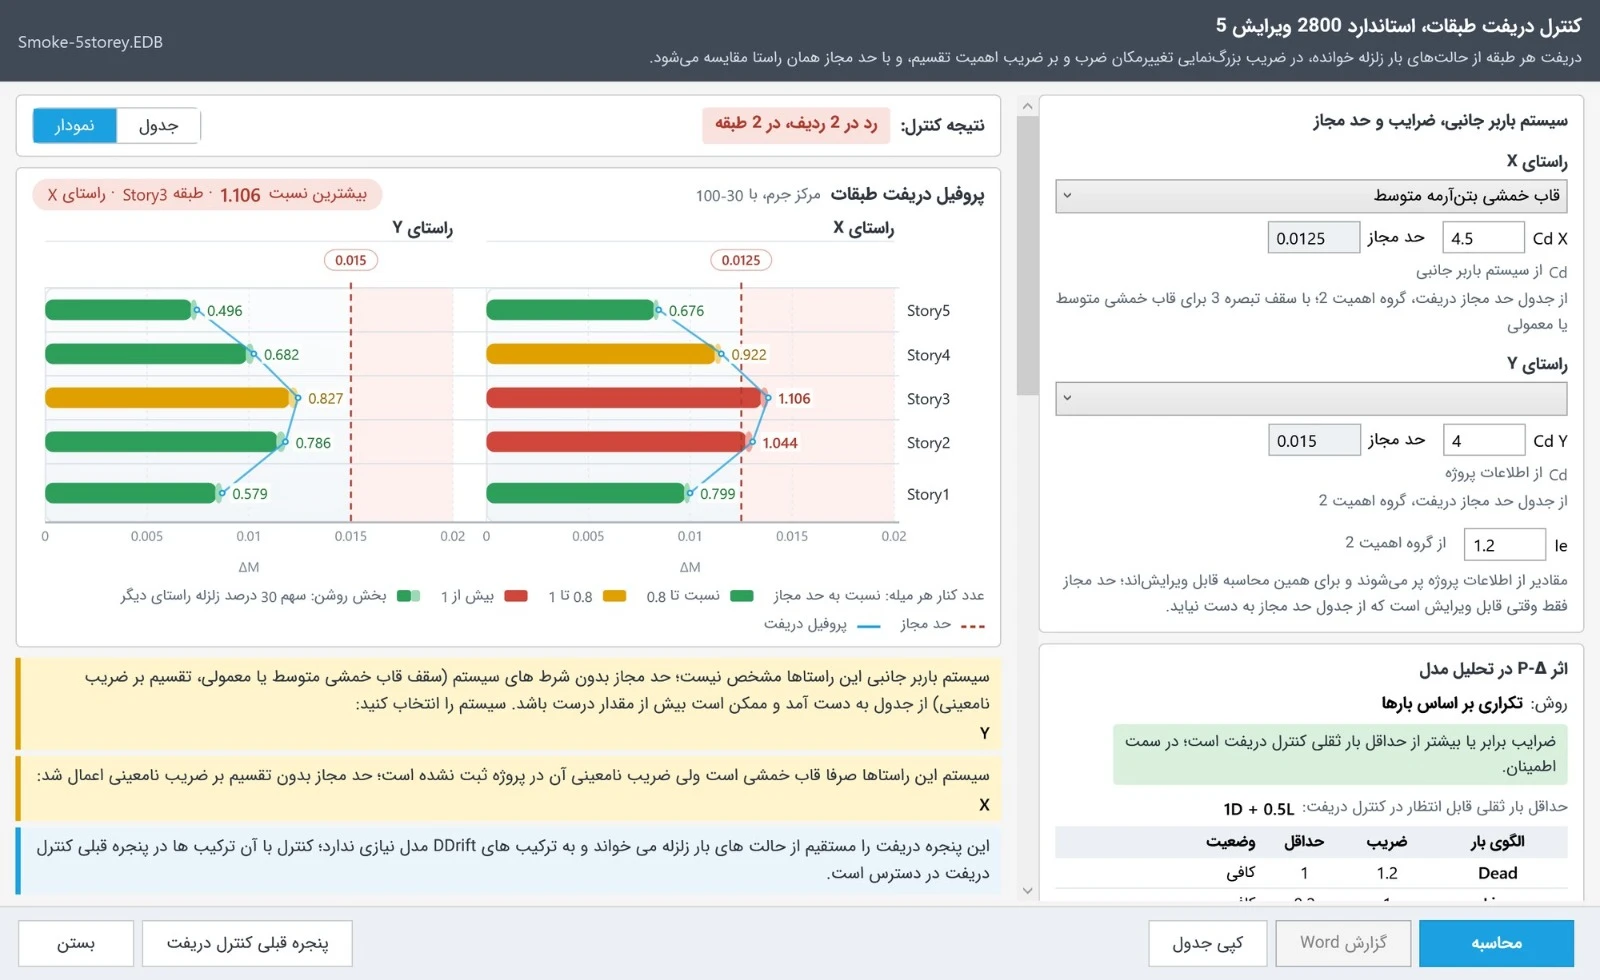1600x980 pixels.
Task: Click the value 1.044 next to Story2 bar
Action: pyautogui.click(x=780, y=442)
